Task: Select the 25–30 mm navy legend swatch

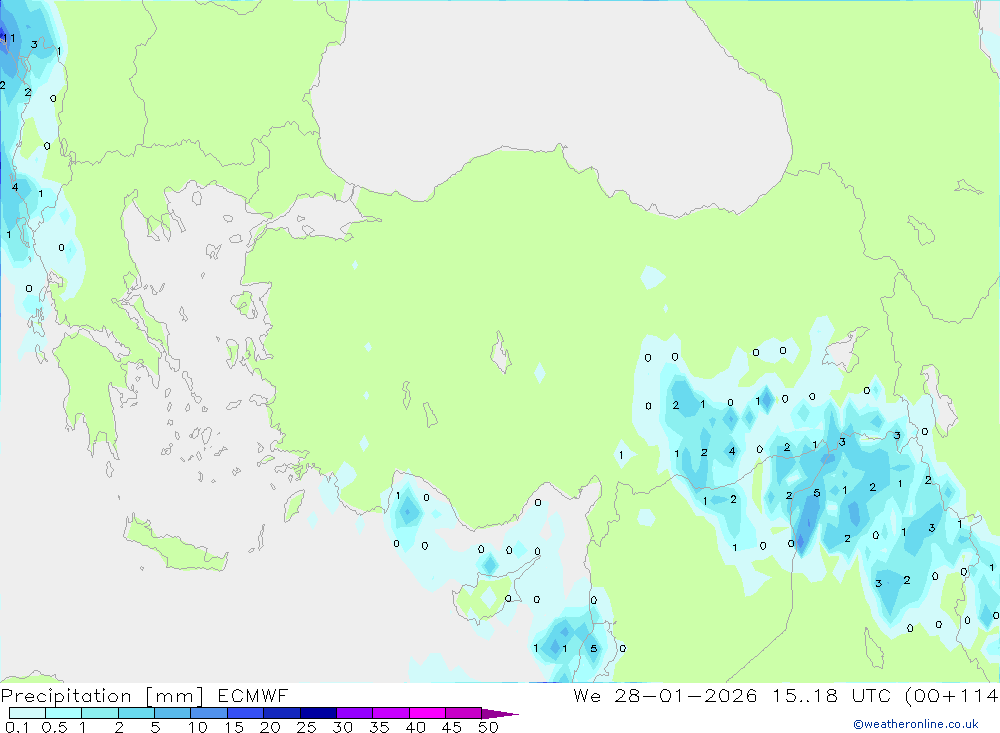Action: (318, 713)
